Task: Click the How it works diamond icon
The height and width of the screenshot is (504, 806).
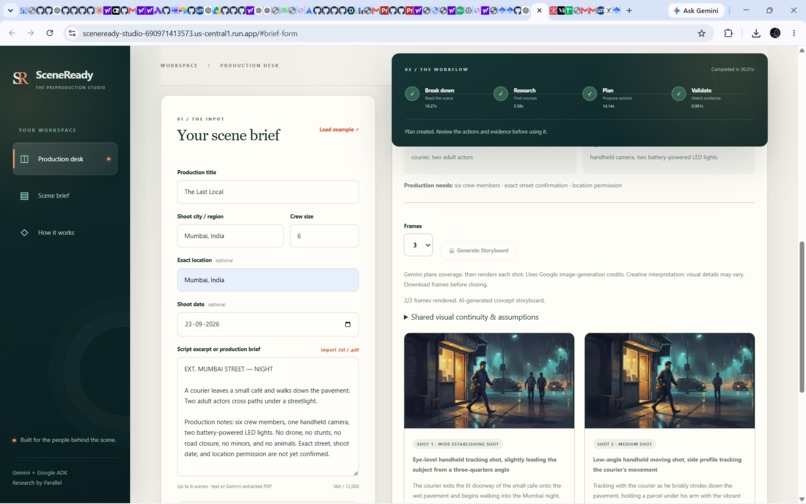Action: click(x=24, y=232)
